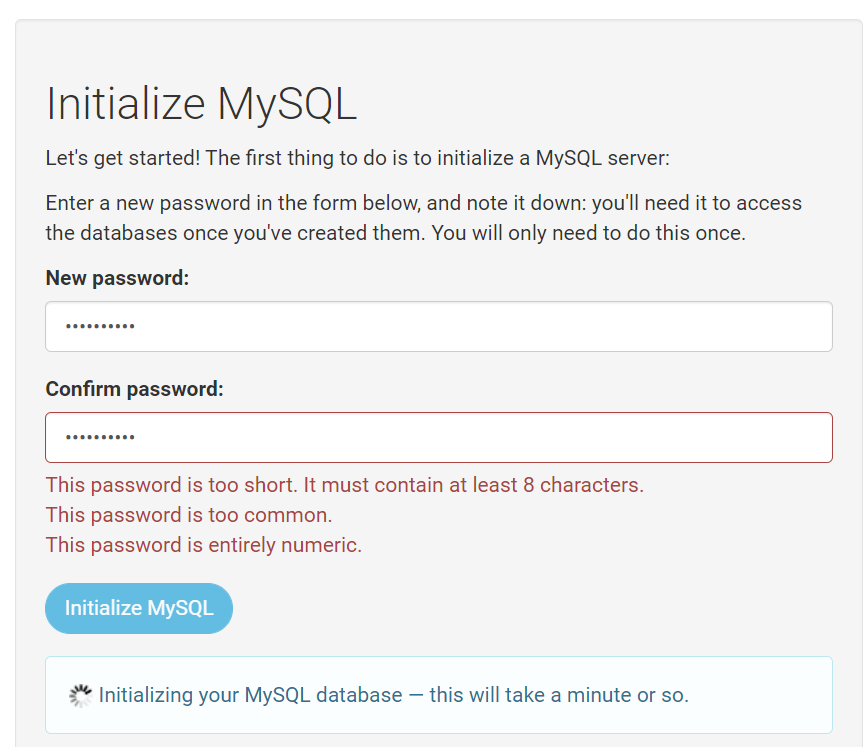Click the "Initialize MySQL" page heading

(201, 104)
